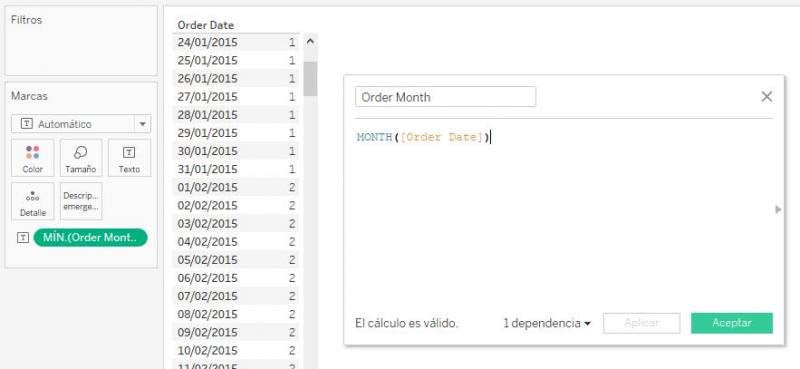Select the MÍN.(Order Mont.. pill
This screenshot has width=800, height=369.
[x=90, y=237]
